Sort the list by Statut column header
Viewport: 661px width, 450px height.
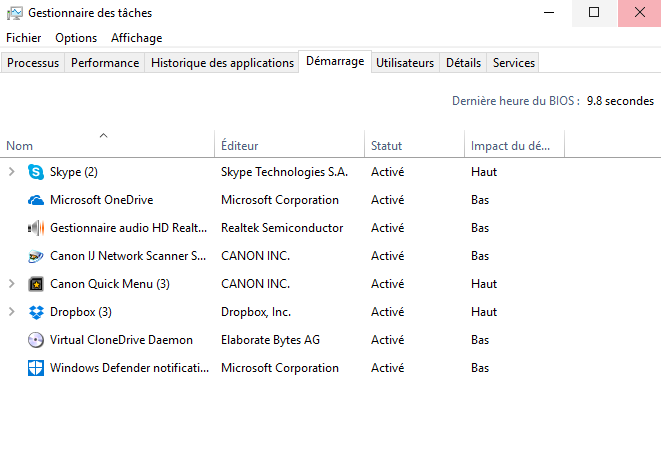pyautogui.click(x=387, y=146)
